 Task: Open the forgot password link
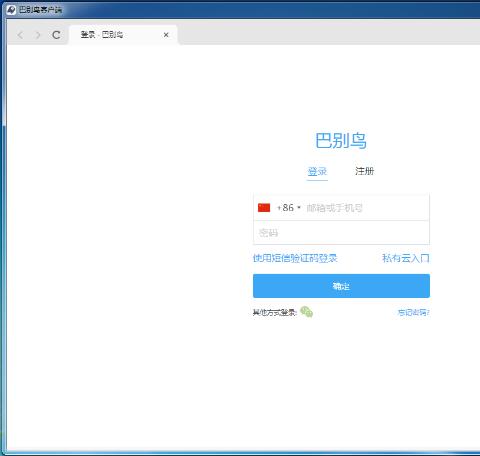tap(413, 312)
